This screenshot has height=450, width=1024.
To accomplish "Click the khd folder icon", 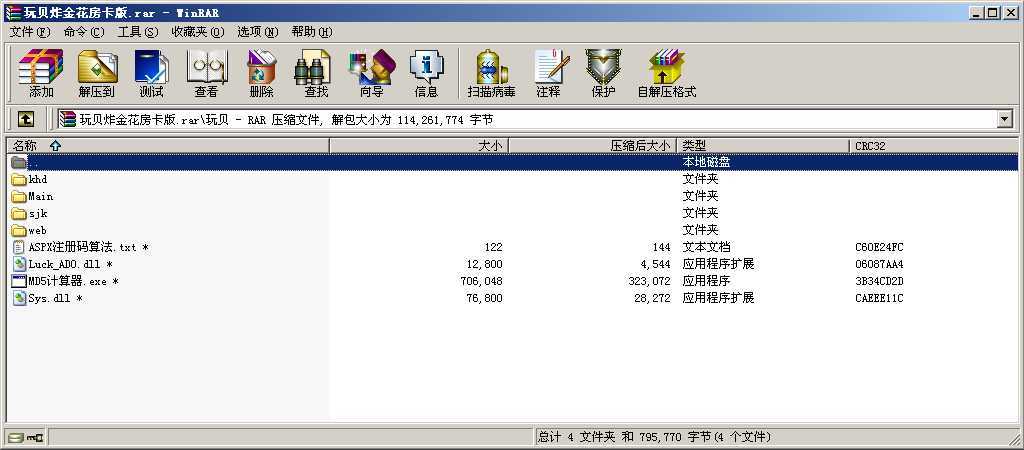I will coord(19,179).
